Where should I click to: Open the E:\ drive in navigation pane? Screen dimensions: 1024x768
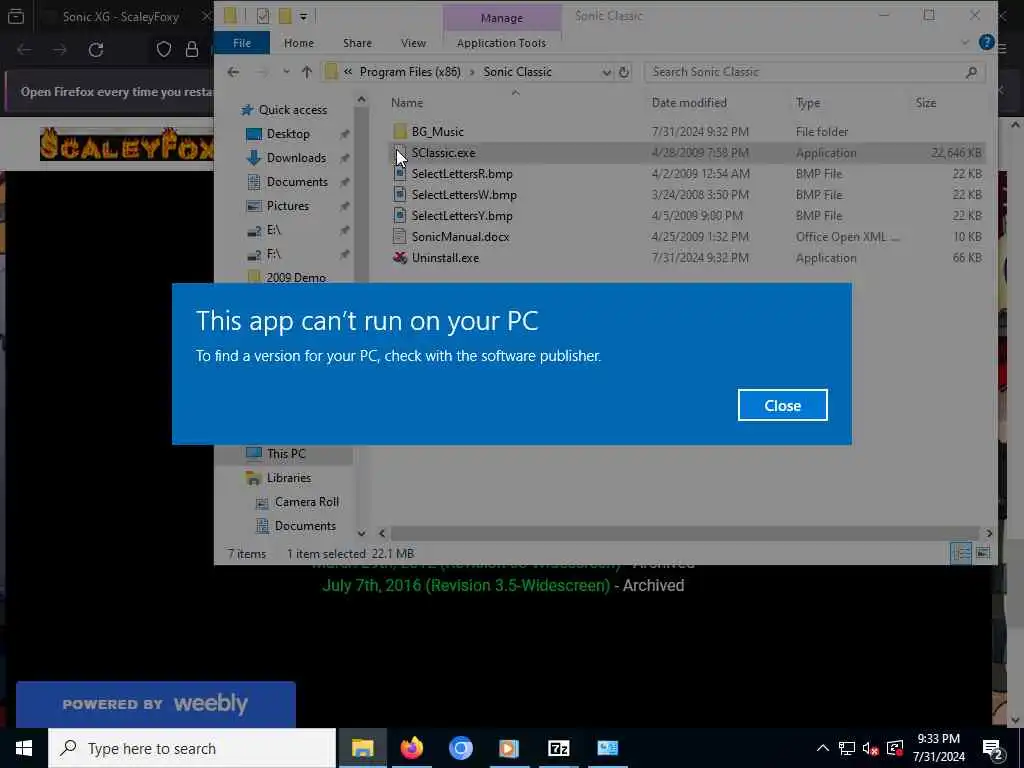click(273, 231)
